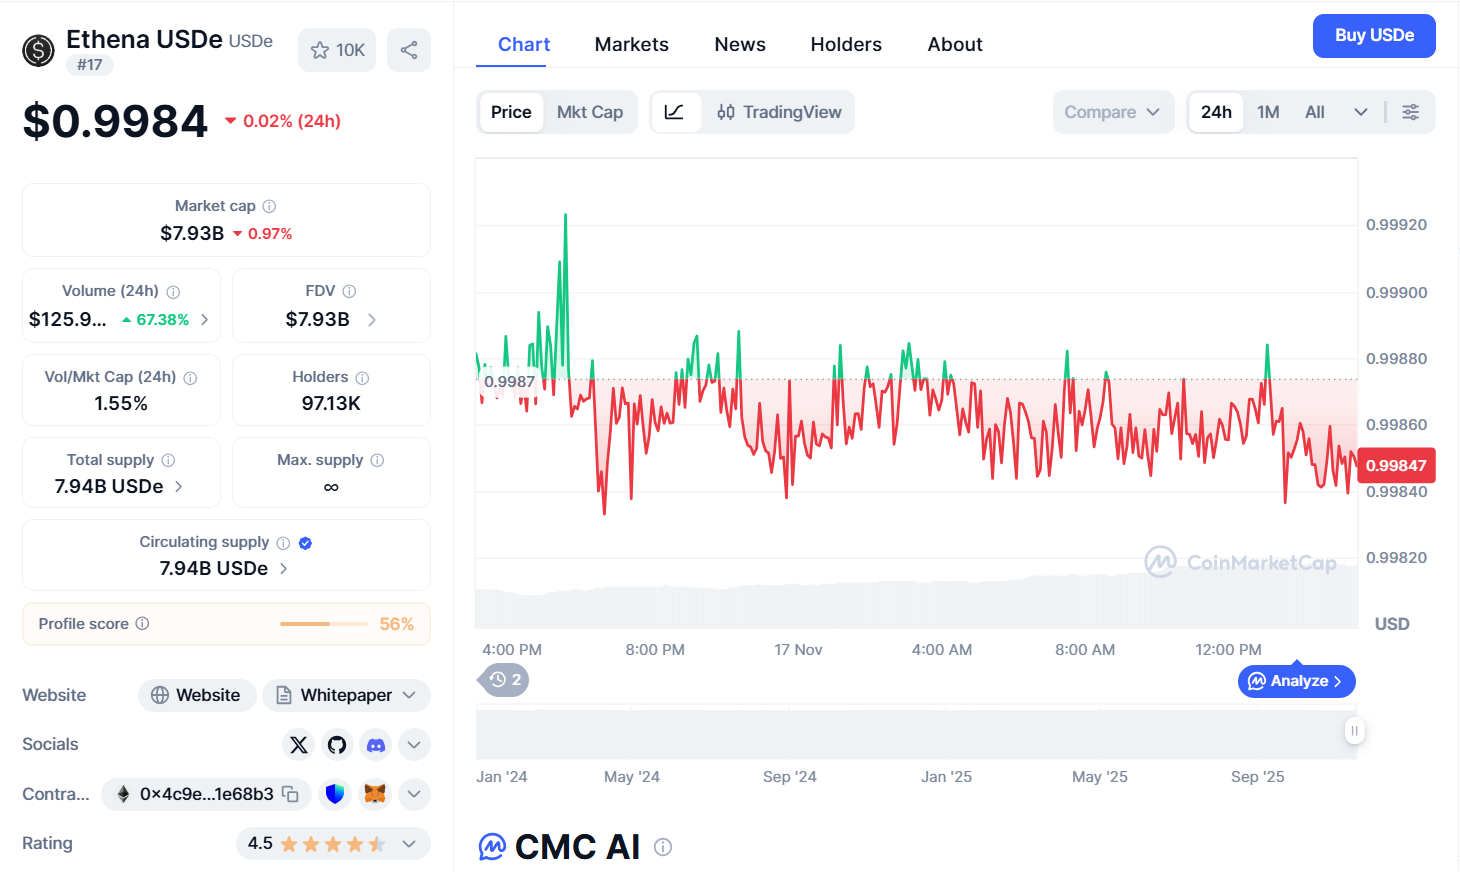Open the Holders tab
Screen dimensions: 1460x872
click(846, 44)
